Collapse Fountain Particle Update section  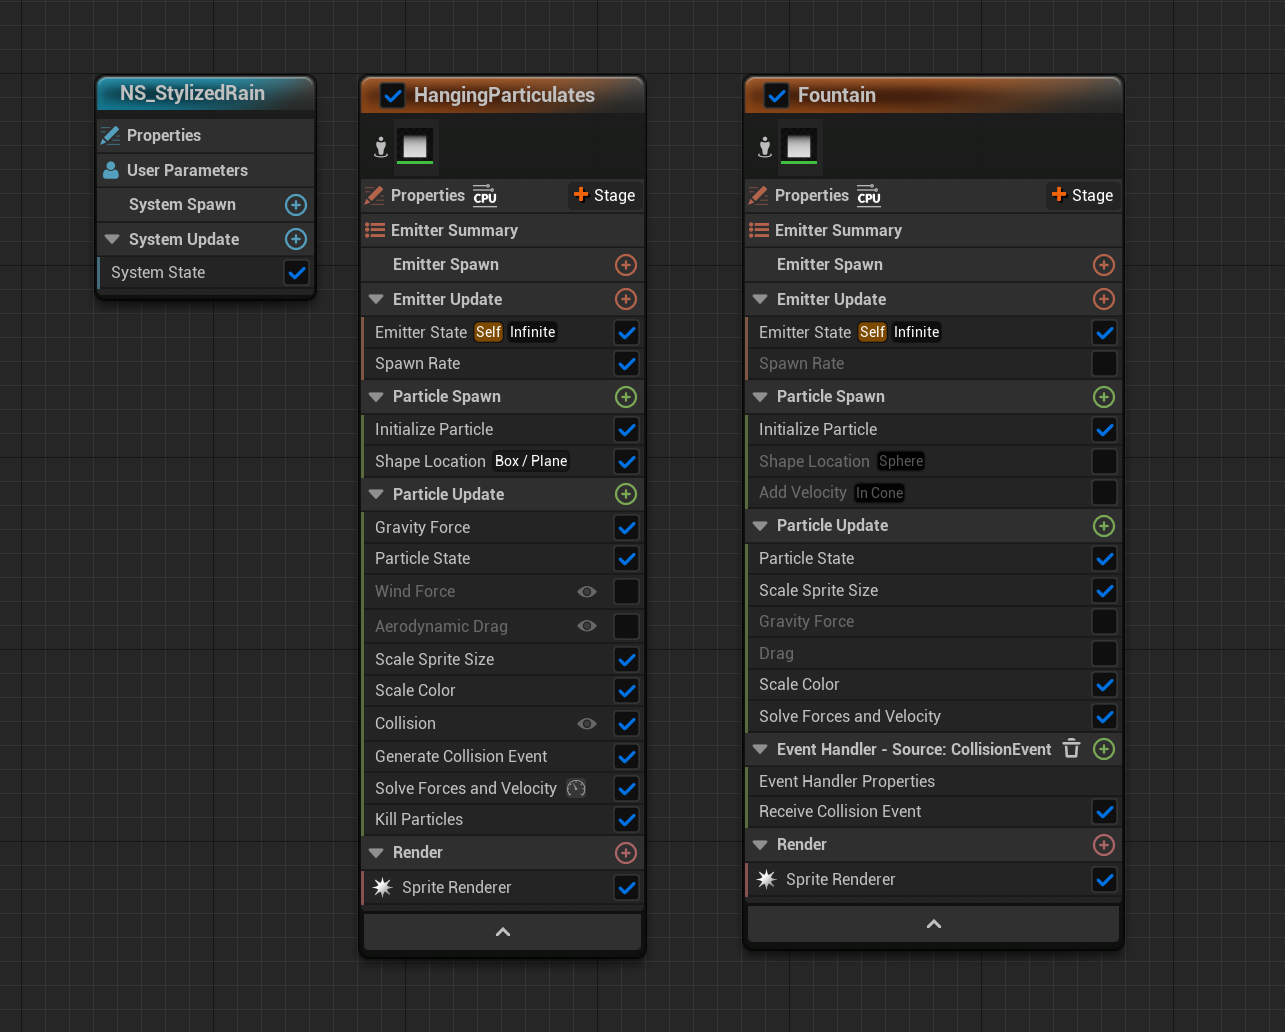tap(760, 526)
